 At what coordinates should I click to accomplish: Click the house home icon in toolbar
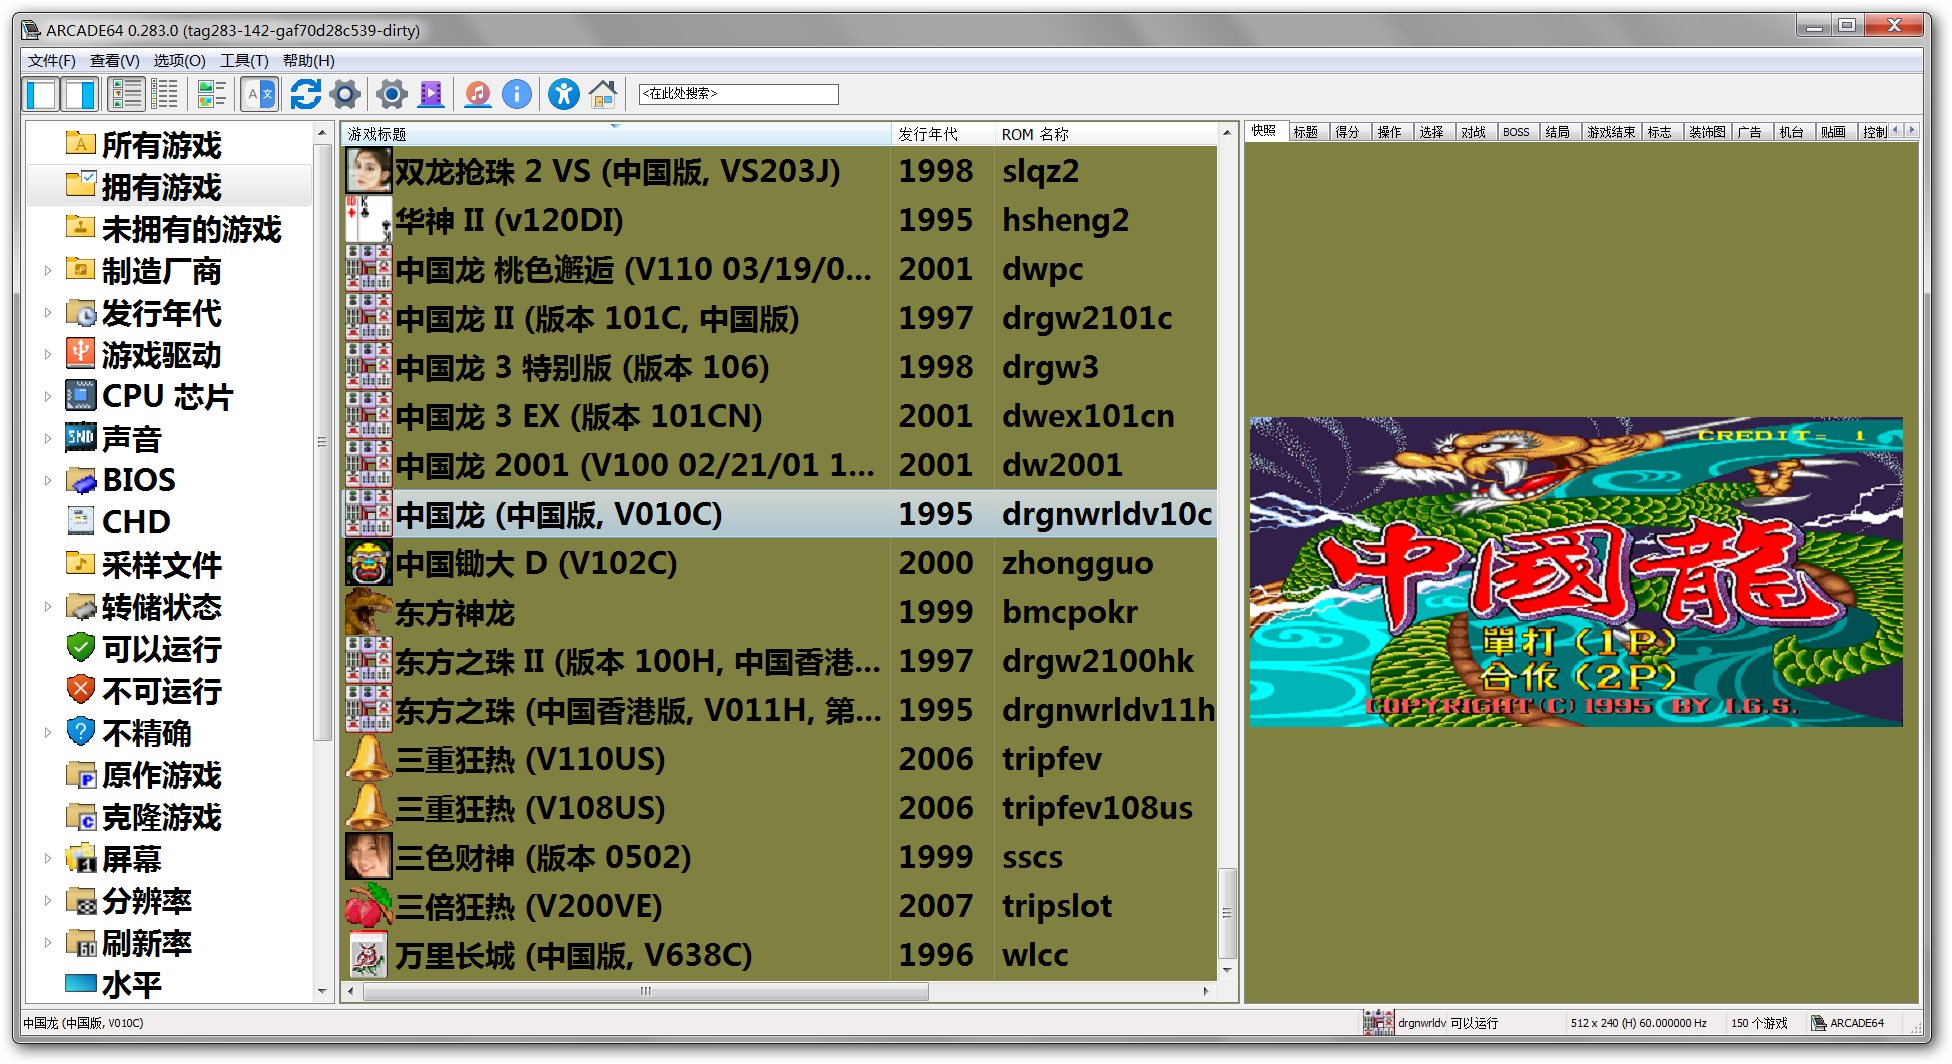[x=603, y=94]
